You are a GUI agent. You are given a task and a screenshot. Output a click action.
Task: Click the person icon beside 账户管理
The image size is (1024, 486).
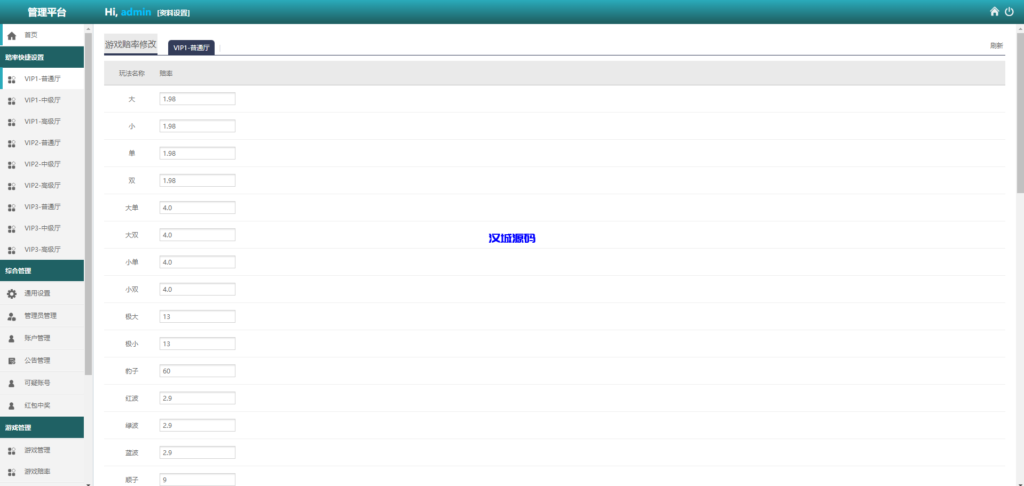12,338
